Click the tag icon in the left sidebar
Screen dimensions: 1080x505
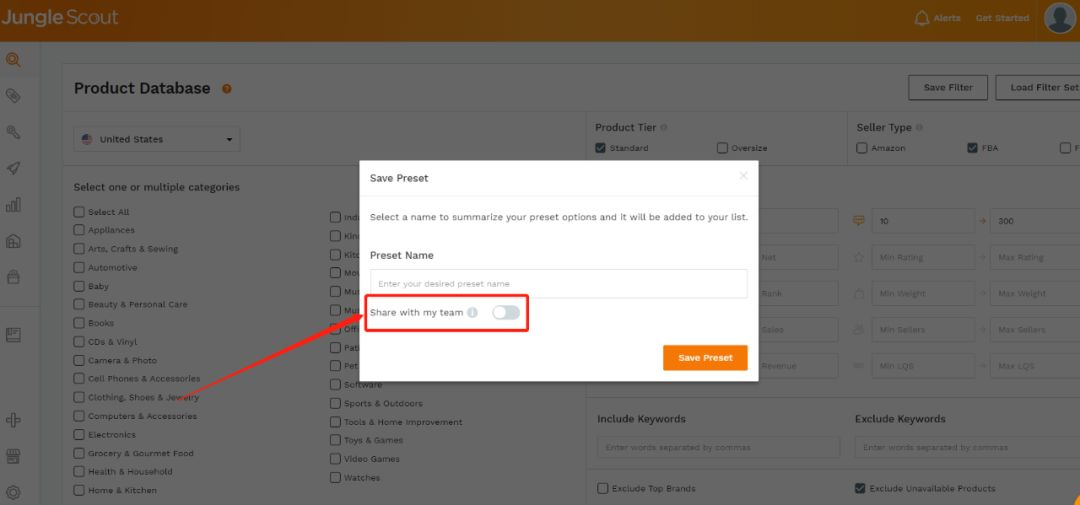pyautogui.click(x=12, y=95)
